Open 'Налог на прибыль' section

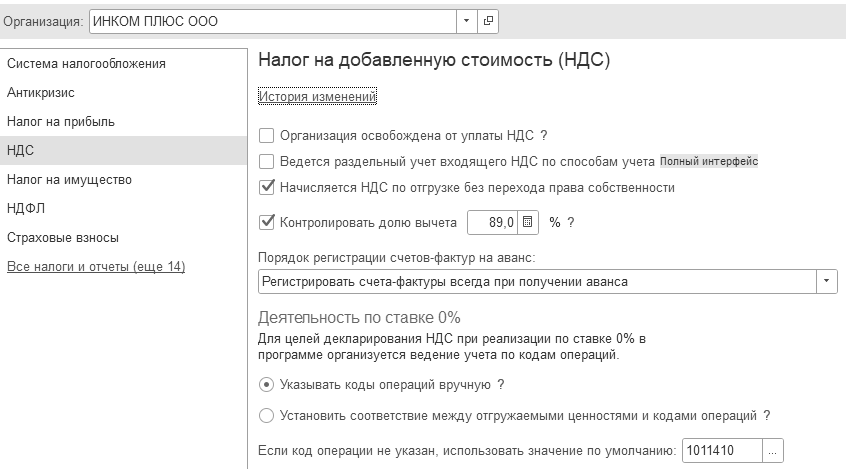61,121
